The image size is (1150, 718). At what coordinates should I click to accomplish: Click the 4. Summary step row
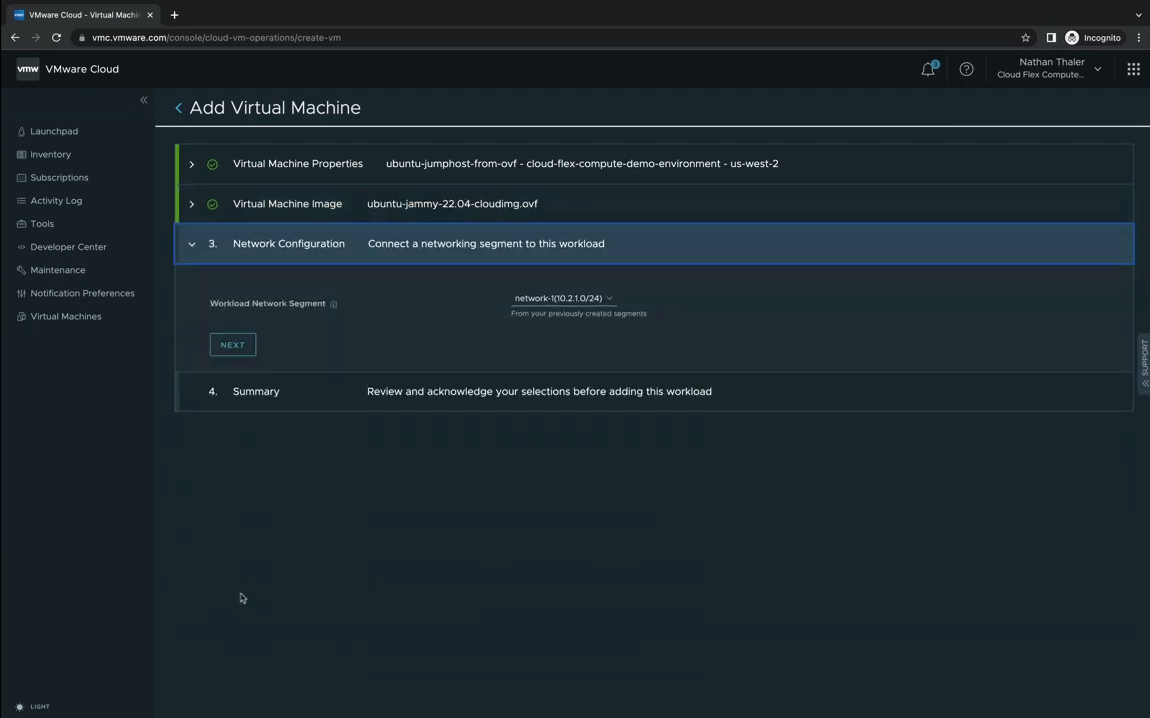pos(654,392)
